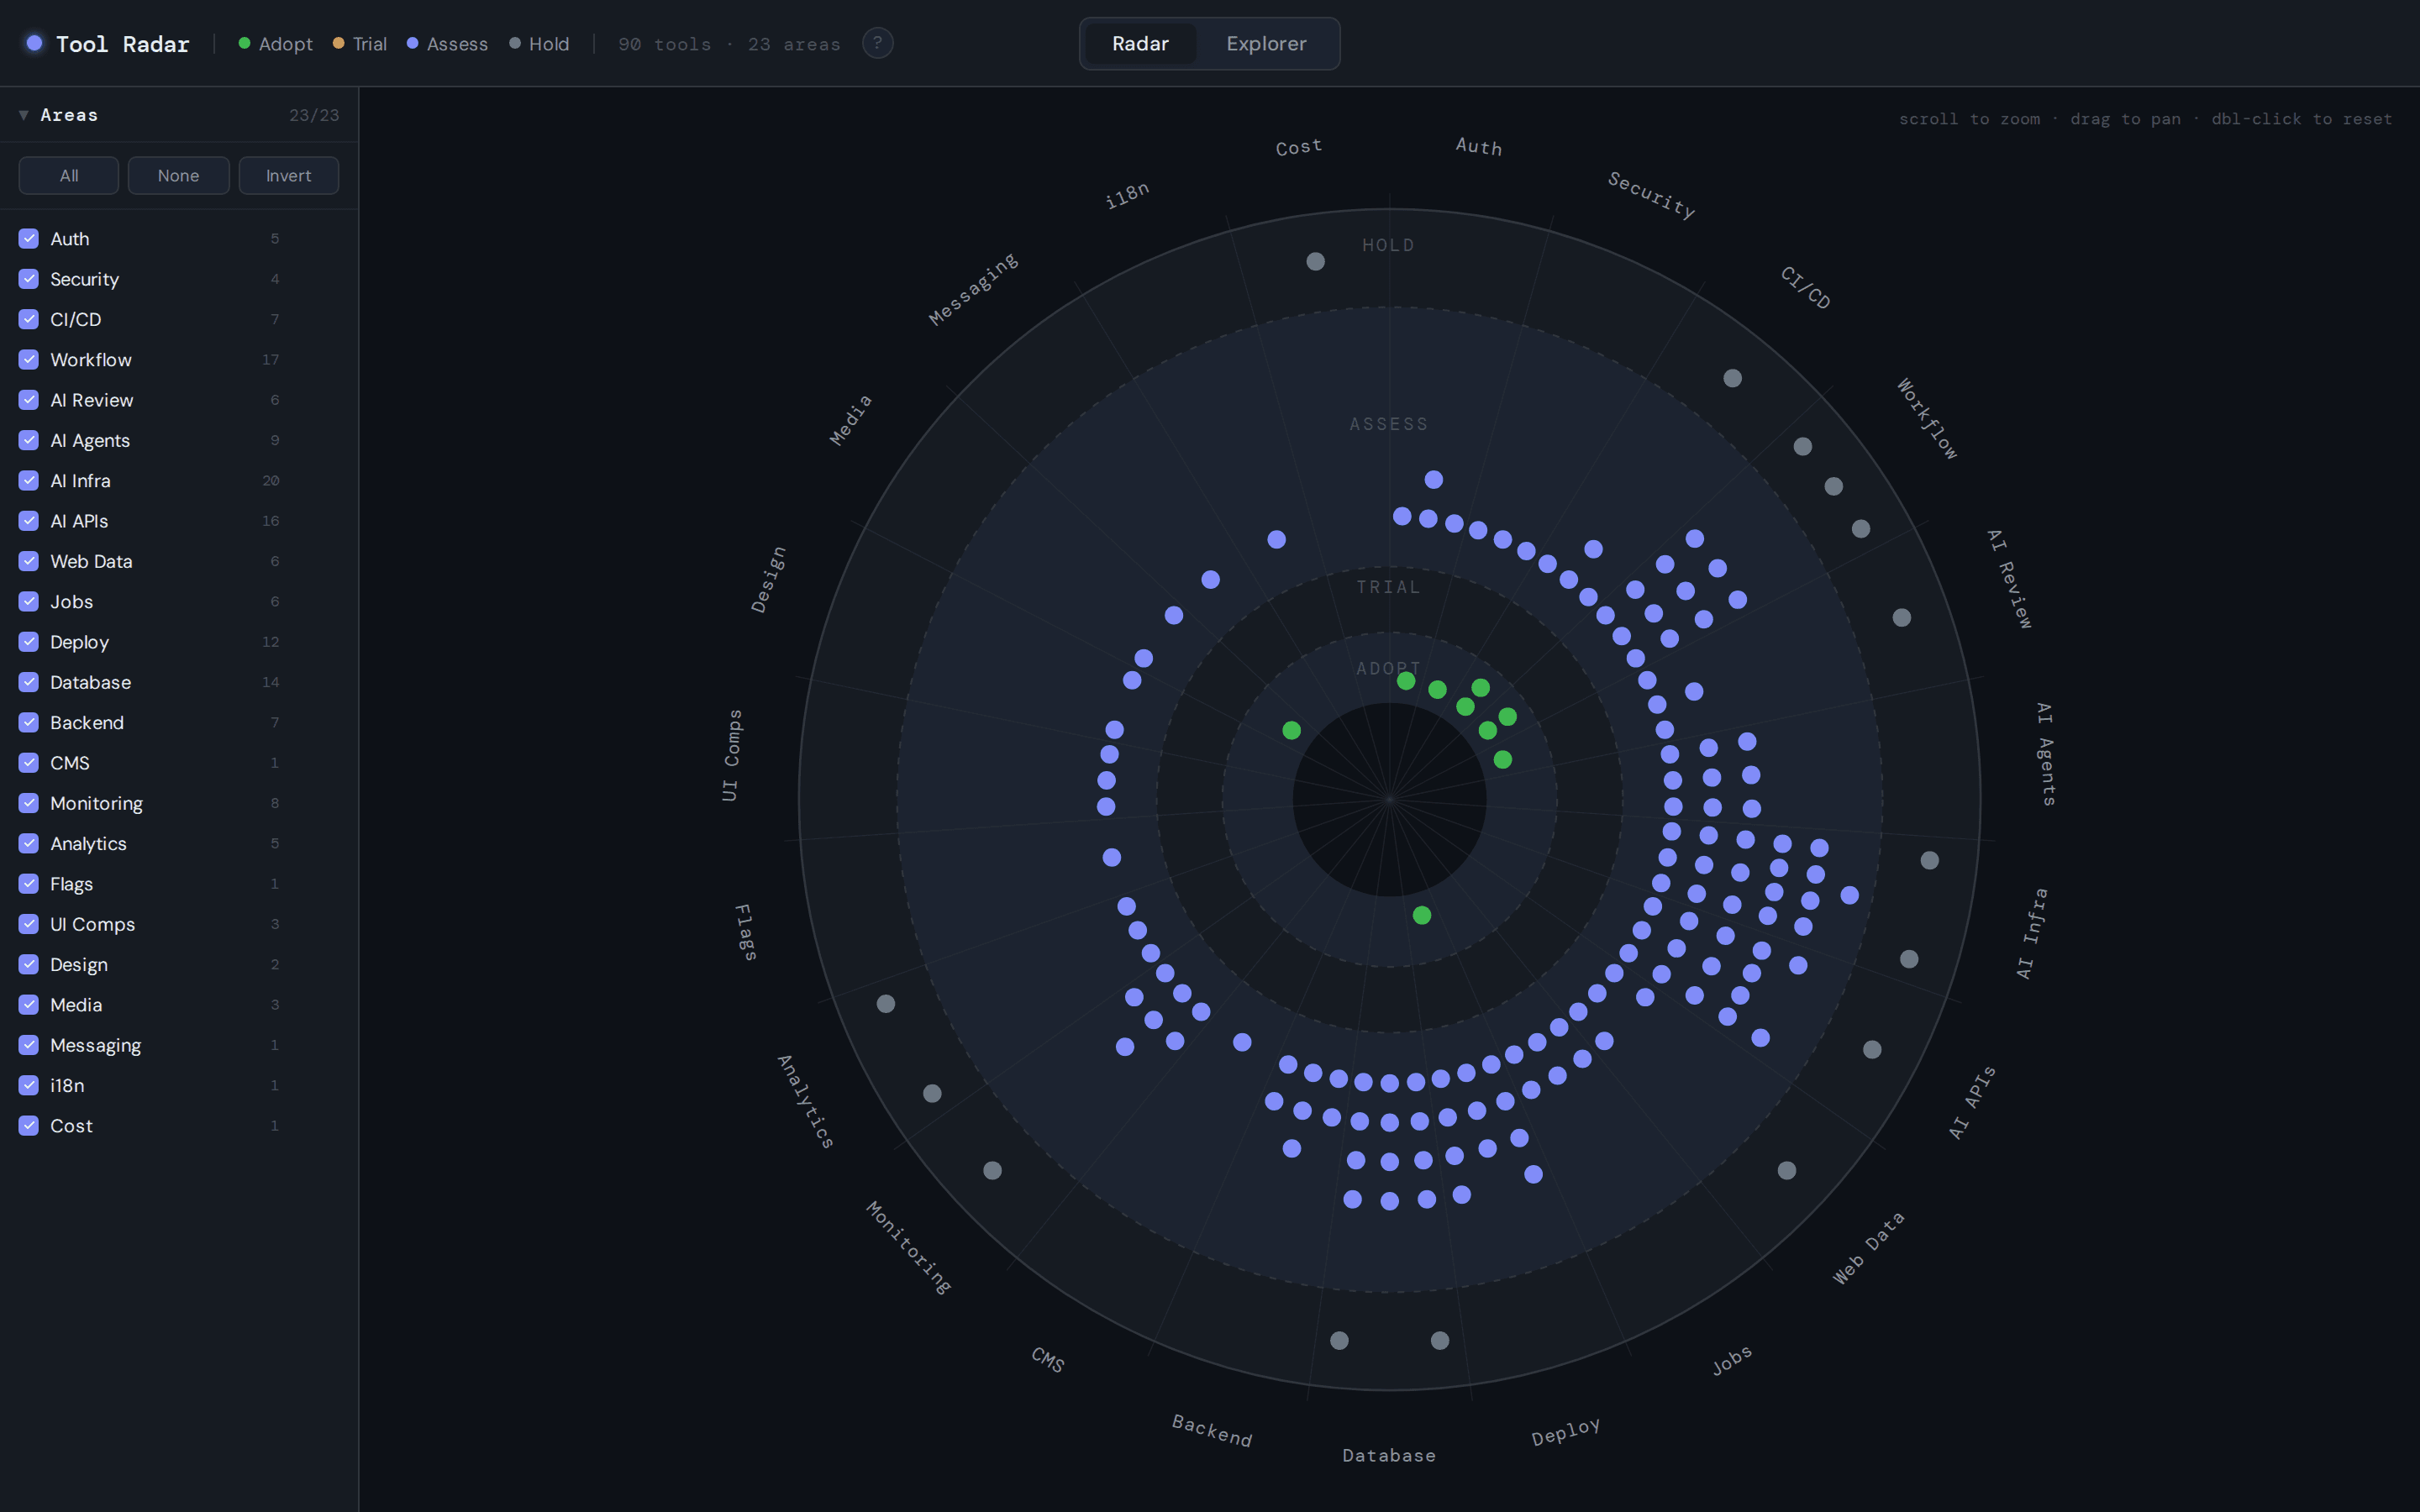Click the Assess legend item
The image size is (2420, 1512).
click(x=447, y=44)
